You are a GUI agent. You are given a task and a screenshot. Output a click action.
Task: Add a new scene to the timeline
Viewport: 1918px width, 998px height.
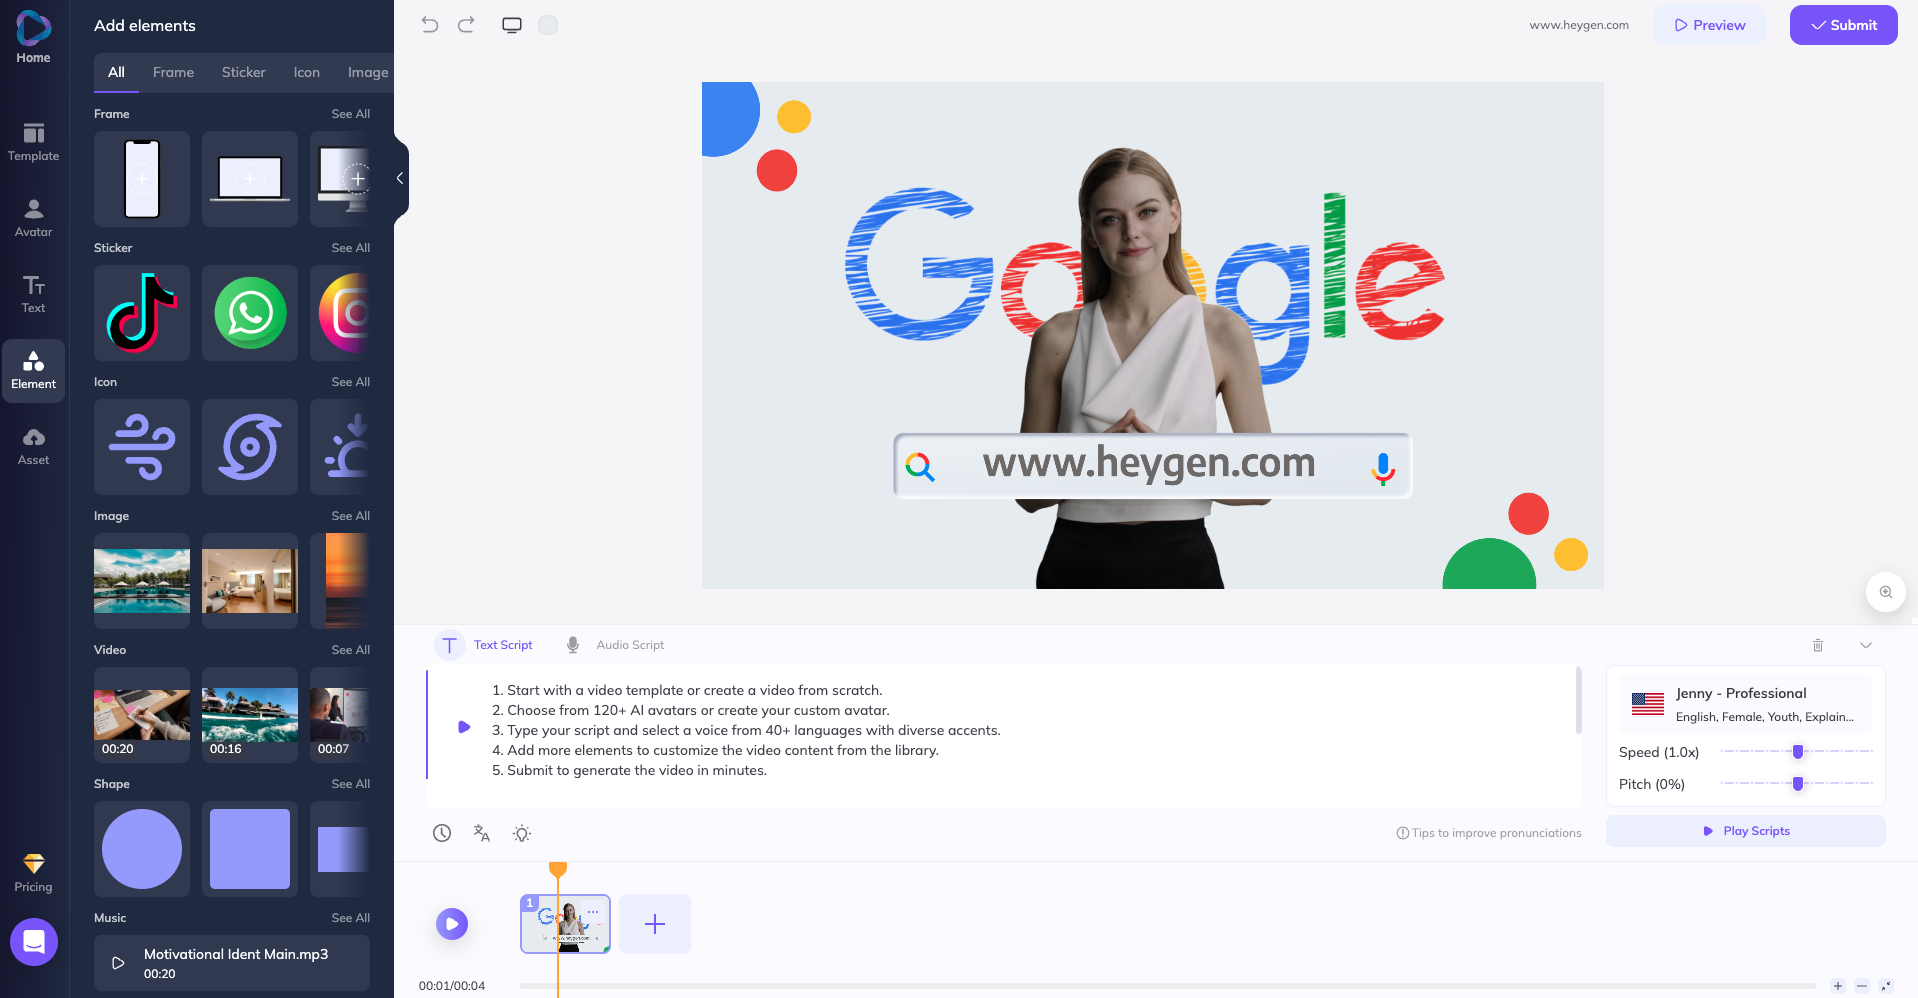click(x=655, y=924)
